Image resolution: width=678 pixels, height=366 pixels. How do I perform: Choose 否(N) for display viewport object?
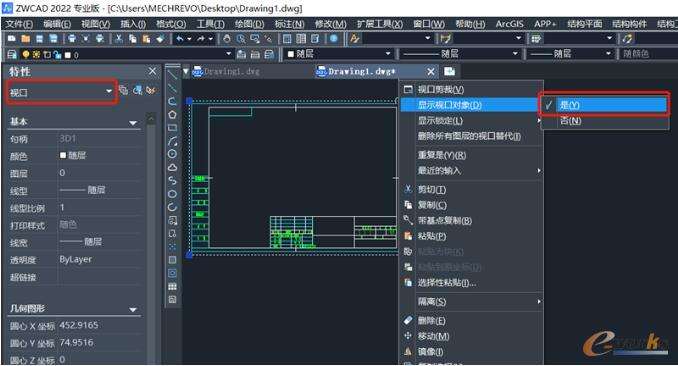[604, 121]
